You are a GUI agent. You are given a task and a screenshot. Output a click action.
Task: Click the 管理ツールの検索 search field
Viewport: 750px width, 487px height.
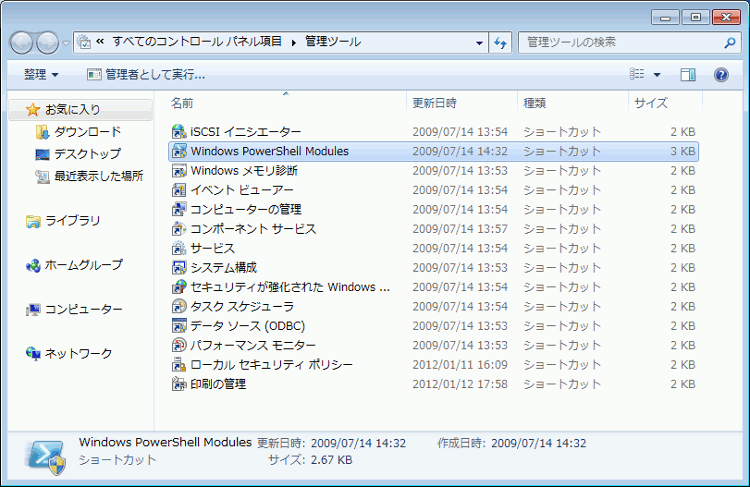tap(620, 42)
